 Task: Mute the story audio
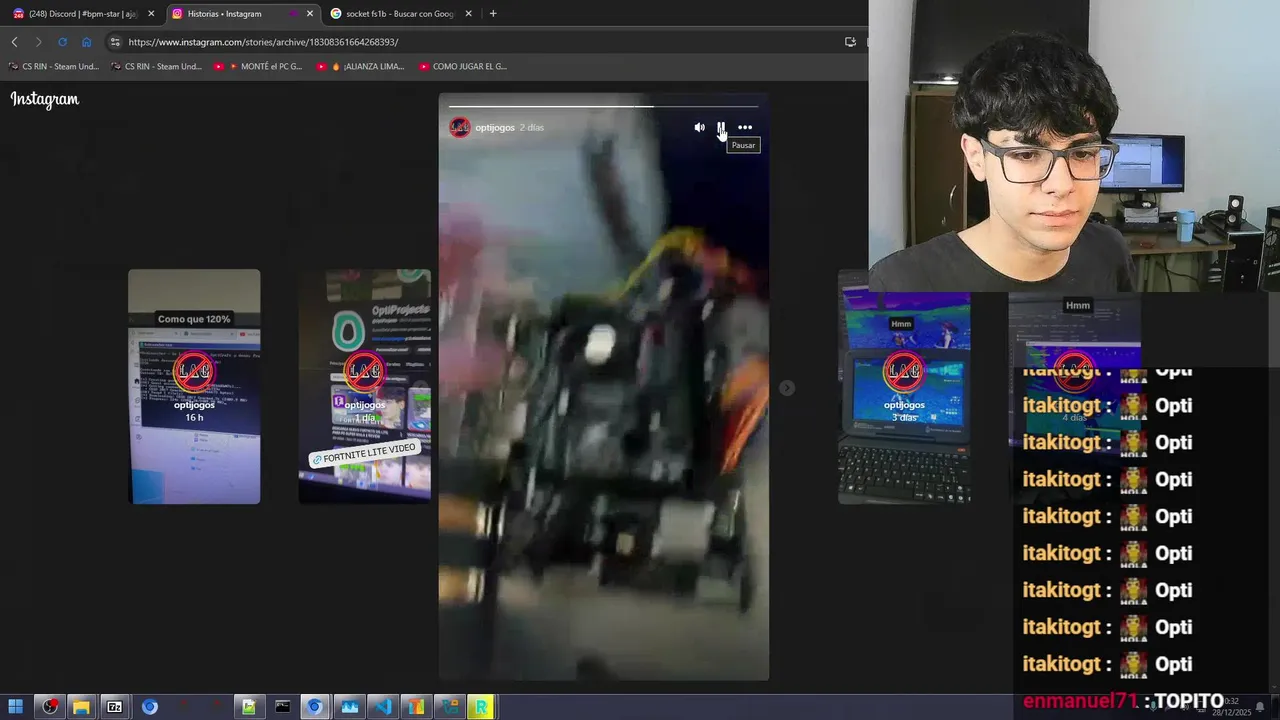(699, 127)
